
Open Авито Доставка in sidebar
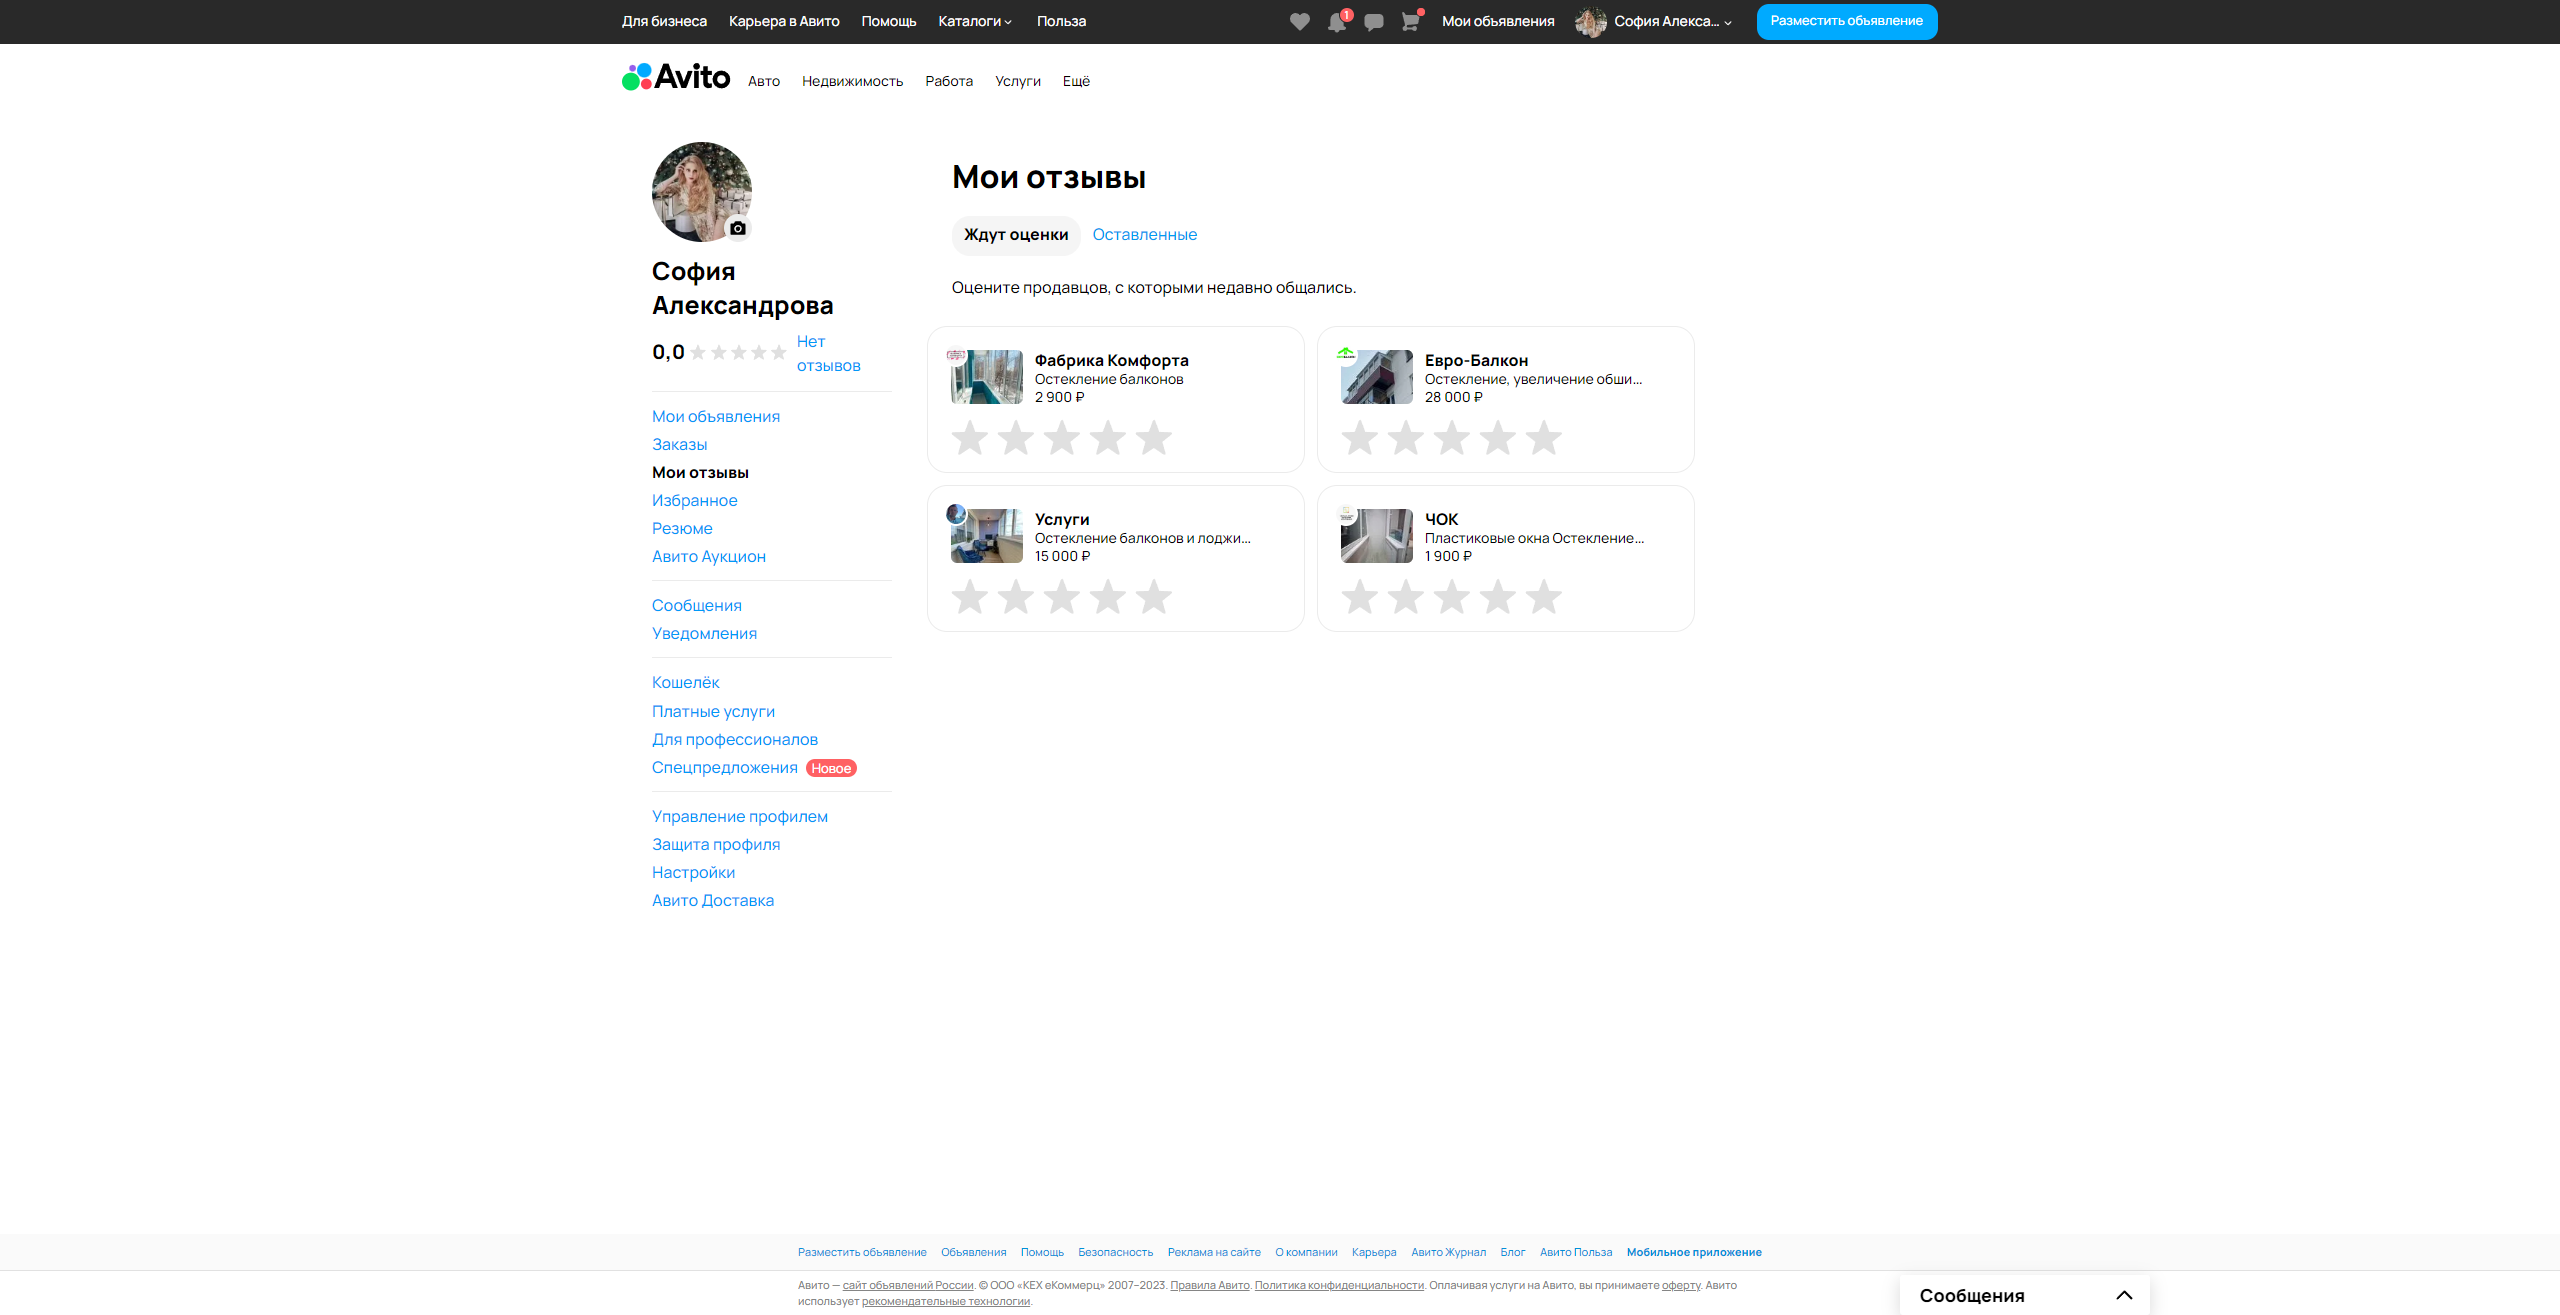pos(713,900)
